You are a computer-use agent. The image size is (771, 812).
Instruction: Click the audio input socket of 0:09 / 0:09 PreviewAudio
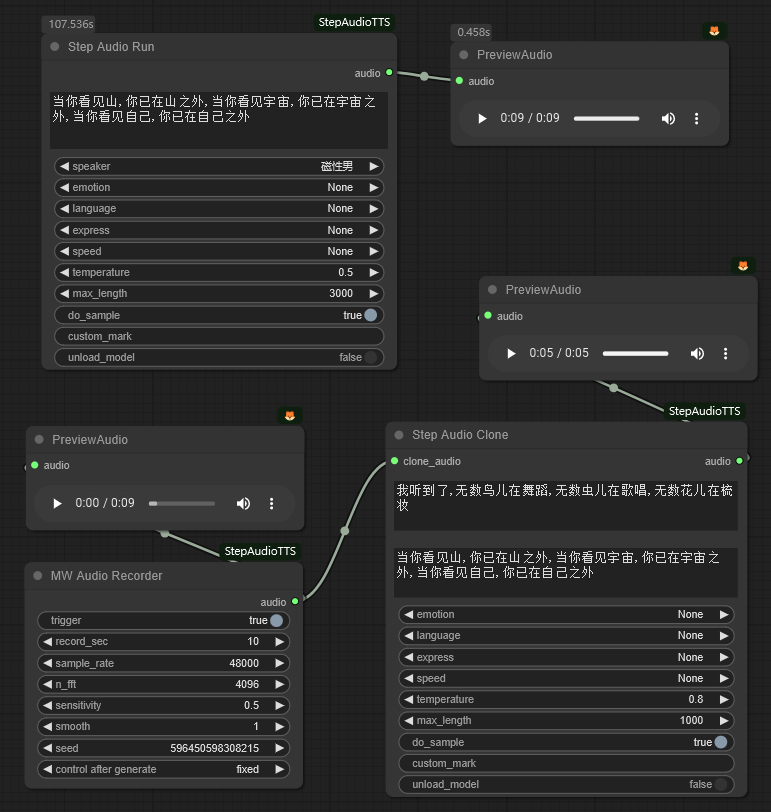(x=459, y=81)
